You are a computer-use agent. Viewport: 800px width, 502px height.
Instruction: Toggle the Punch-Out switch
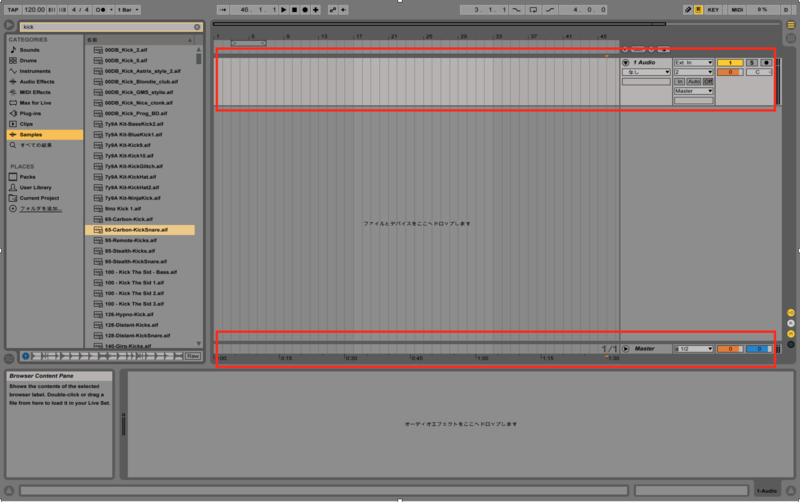[549, 10]
